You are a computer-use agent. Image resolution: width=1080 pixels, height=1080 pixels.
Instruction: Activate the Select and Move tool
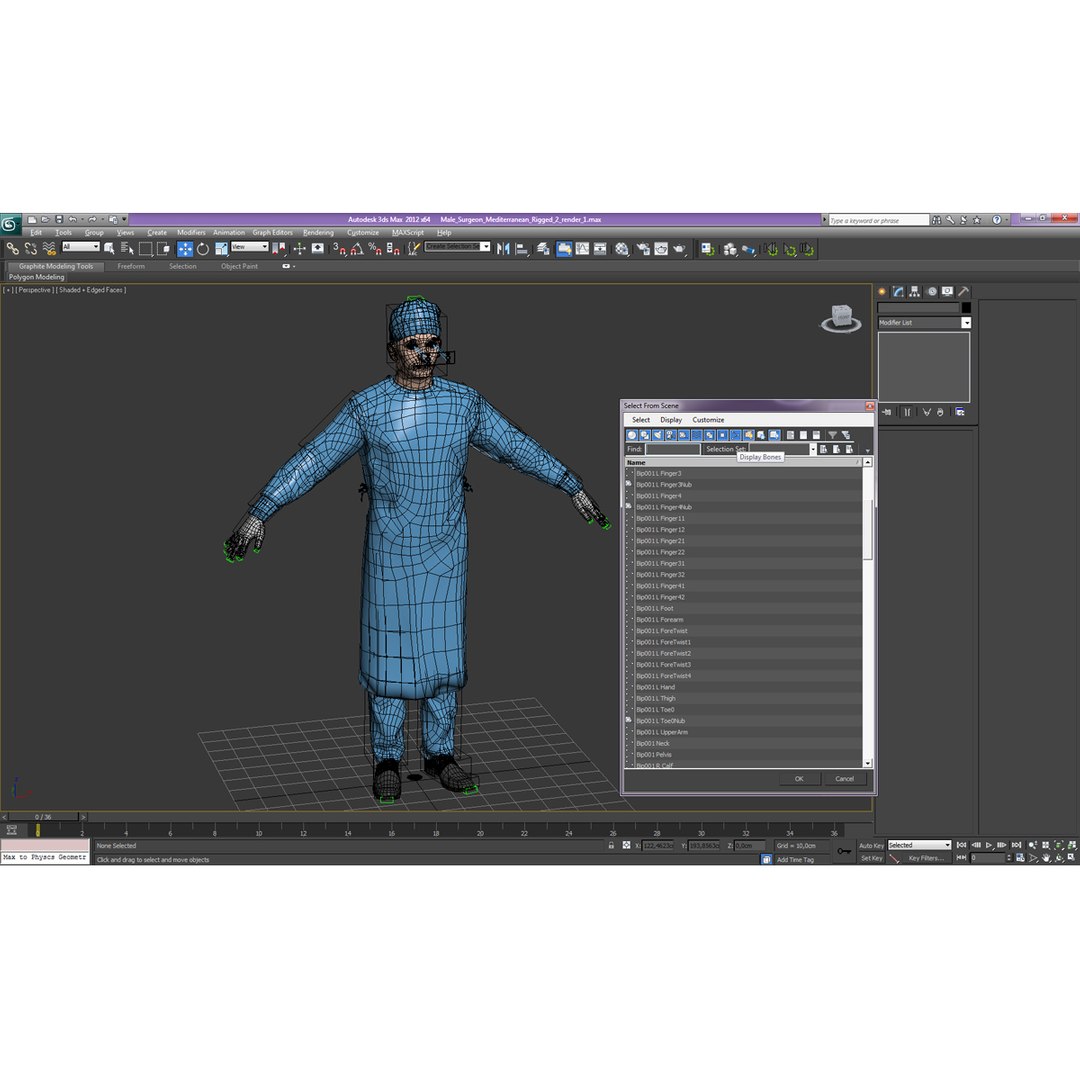(x=185, y=249)
